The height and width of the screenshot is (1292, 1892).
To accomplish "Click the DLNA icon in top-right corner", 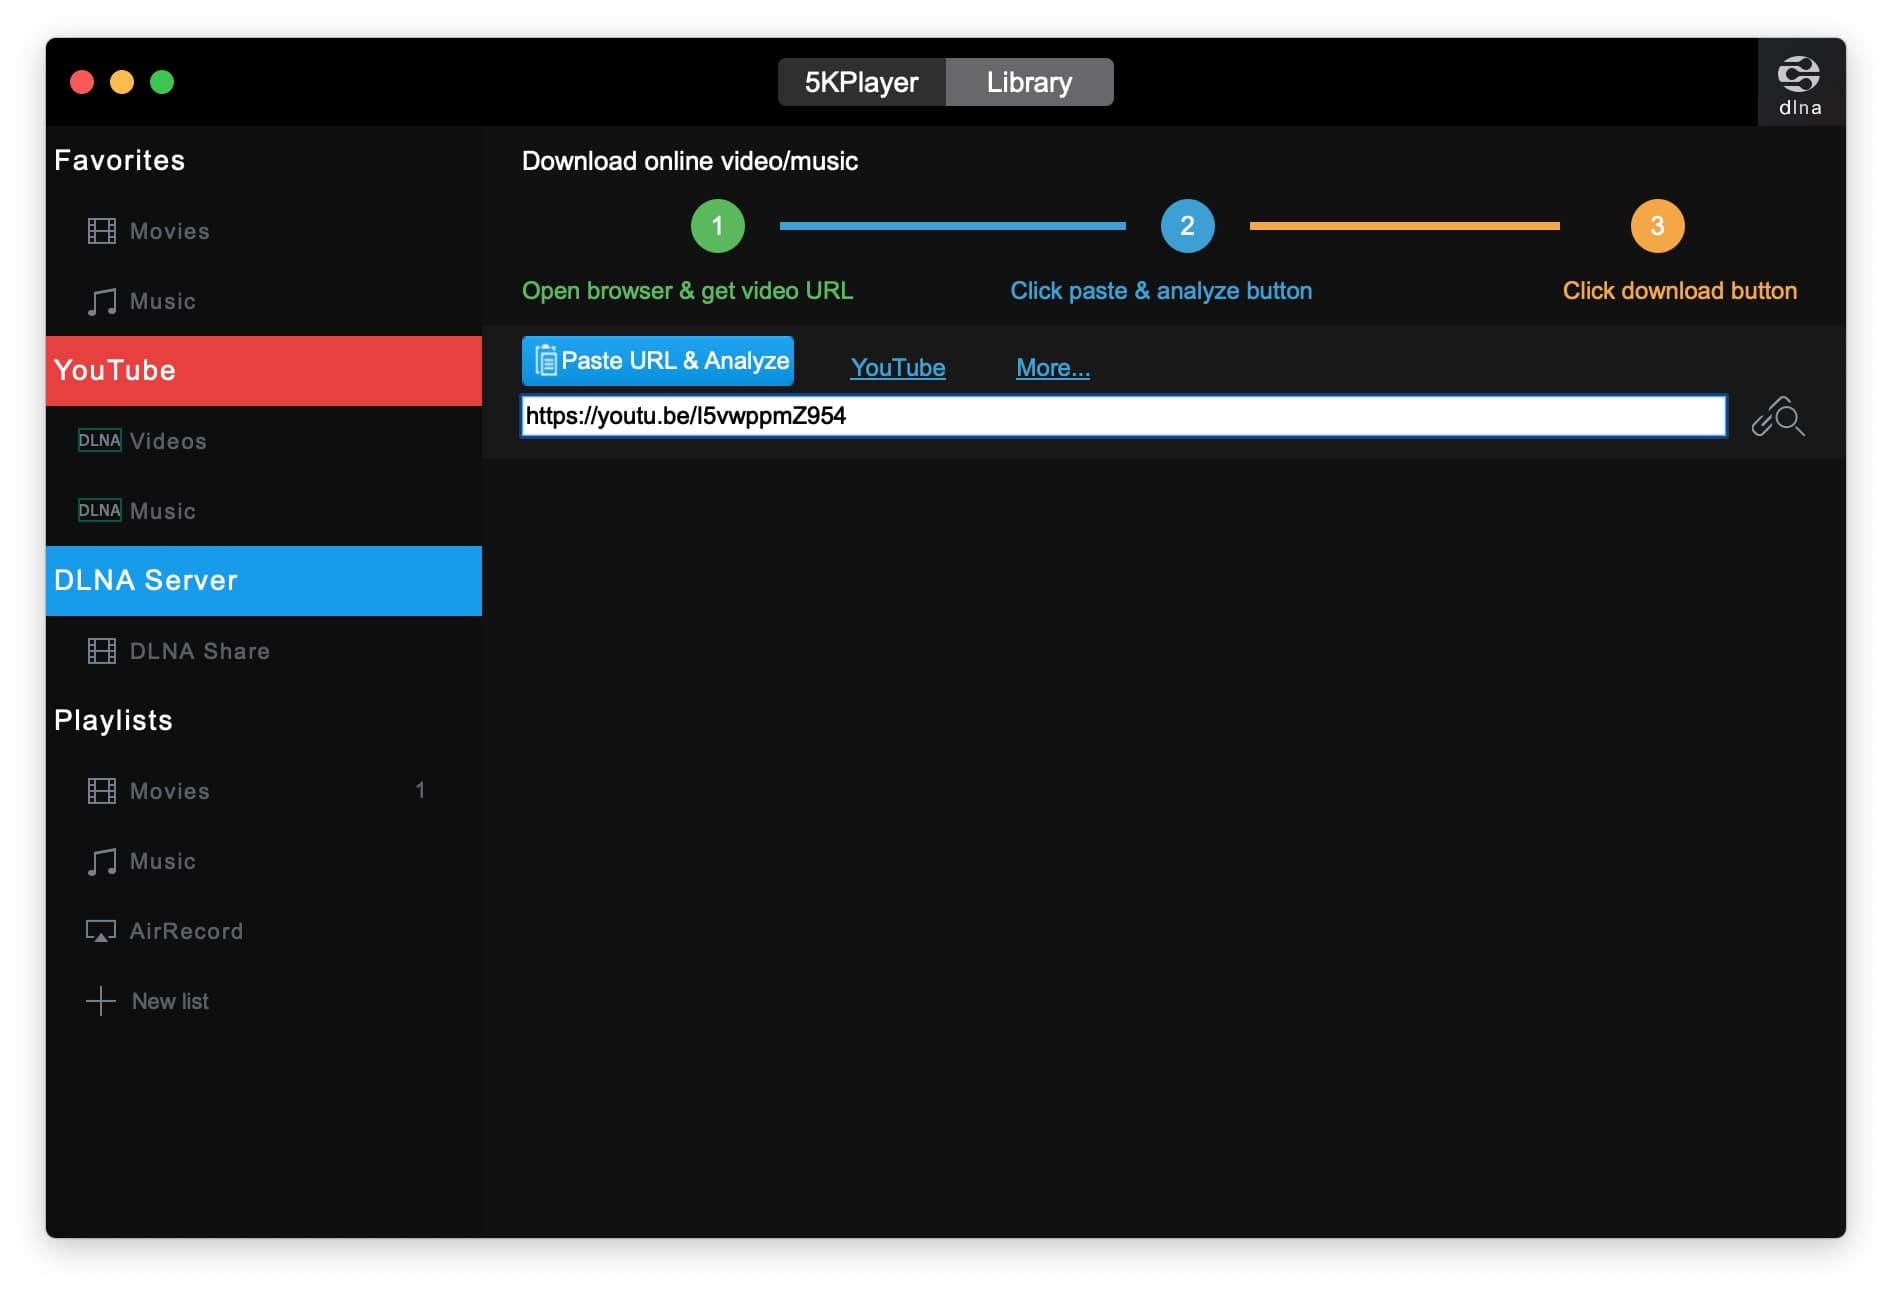I will point(1800,84).
